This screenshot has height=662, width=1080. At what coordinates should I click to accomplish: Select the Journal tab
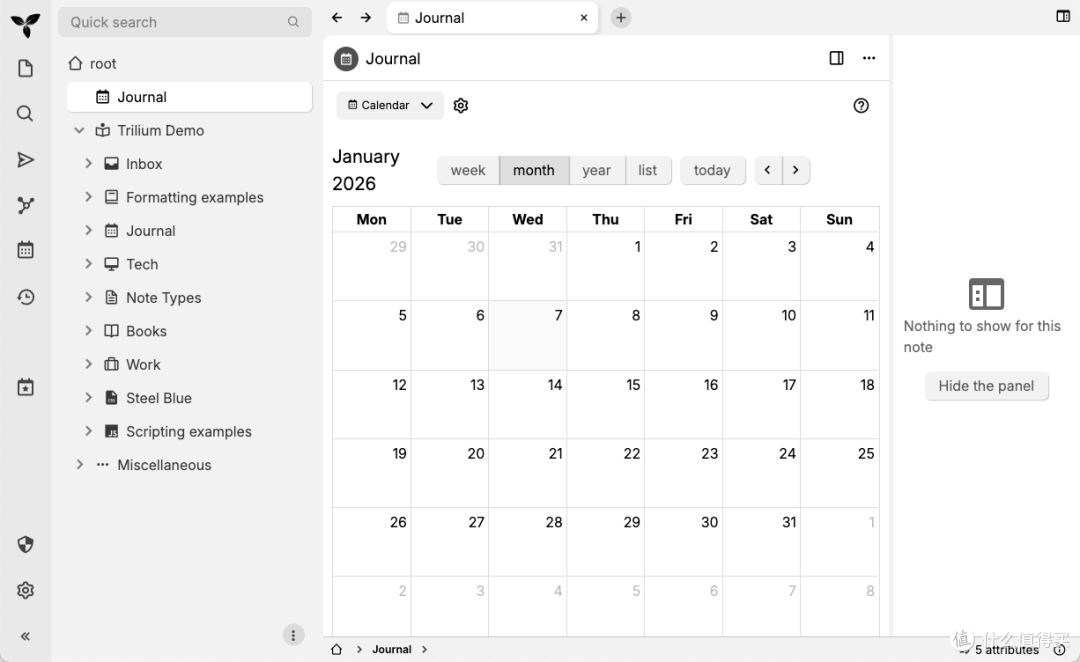[492, 18]
